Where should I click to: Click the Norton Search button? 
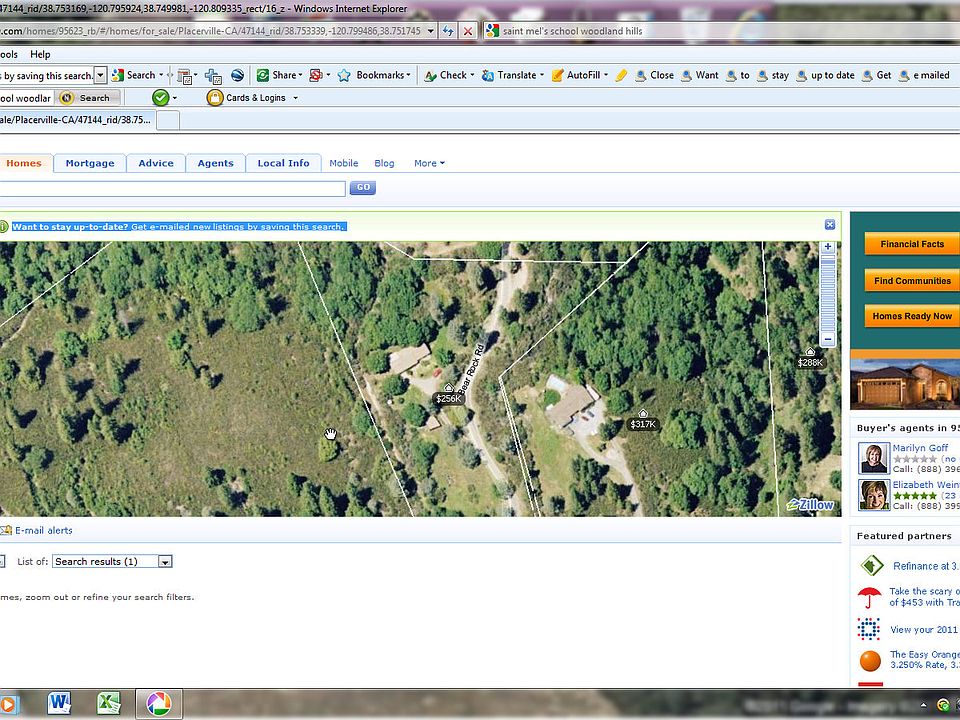(86, 98)
